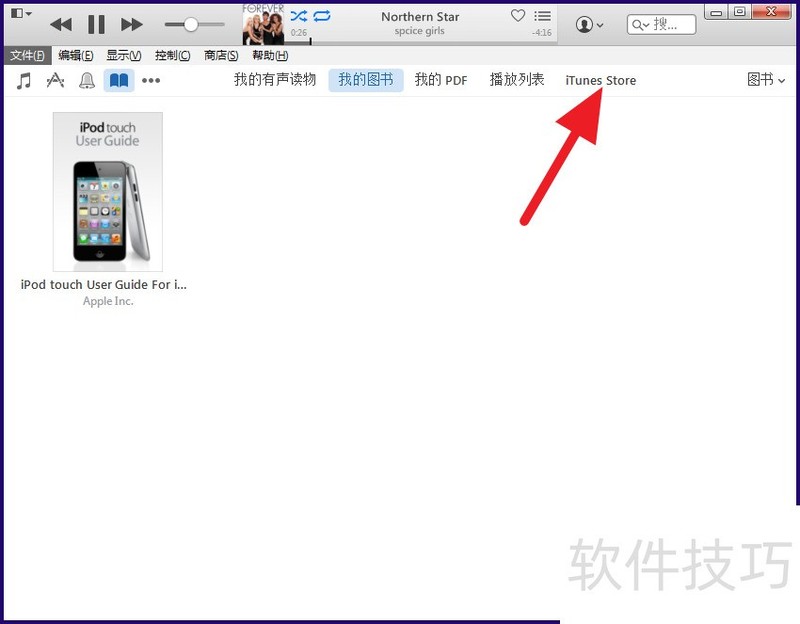
Task: Expand the 图书 view dropdown
Action: point(766,80)
